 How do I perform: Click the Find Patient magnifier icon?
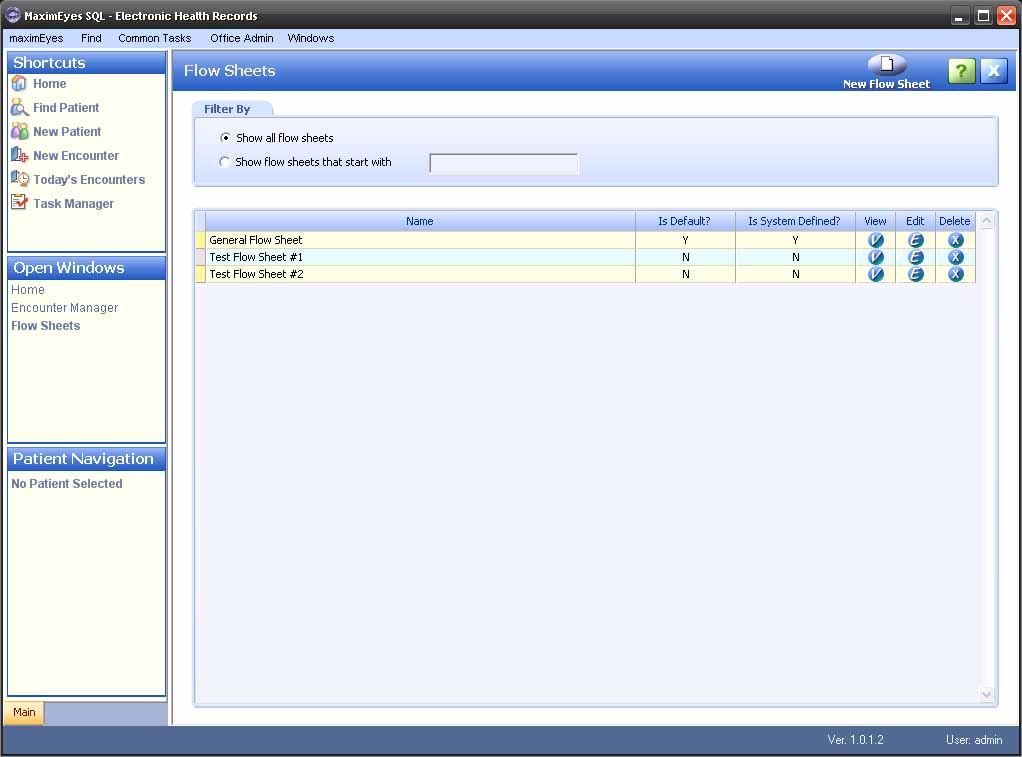(19, 108)
